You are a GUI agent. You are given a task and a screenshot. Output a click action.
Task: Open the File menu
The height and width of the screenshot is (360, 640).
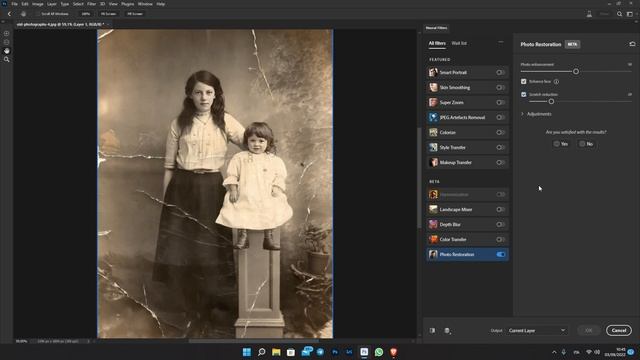[14, 4]
